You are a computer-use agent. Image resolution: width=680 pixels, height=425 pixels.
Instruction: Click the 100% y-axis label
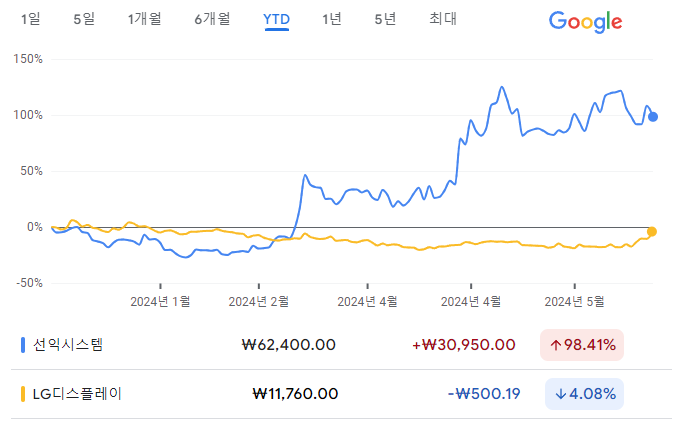[x=28, y=115]
